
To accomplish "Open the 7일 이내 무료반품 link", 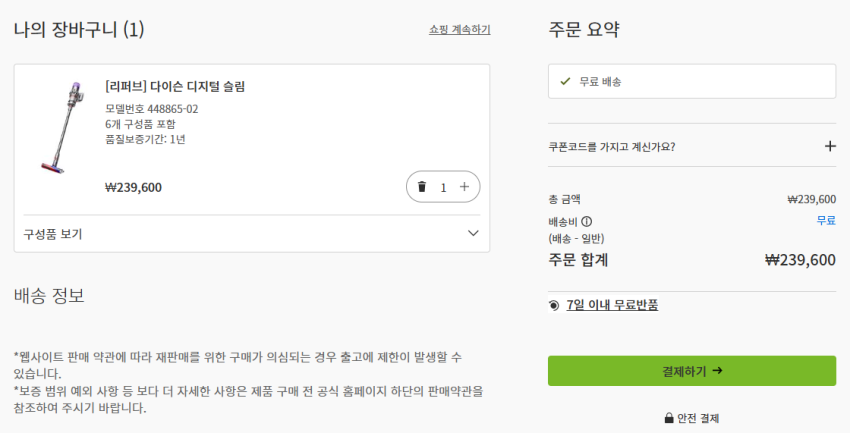I will click(x=612, y=305).
